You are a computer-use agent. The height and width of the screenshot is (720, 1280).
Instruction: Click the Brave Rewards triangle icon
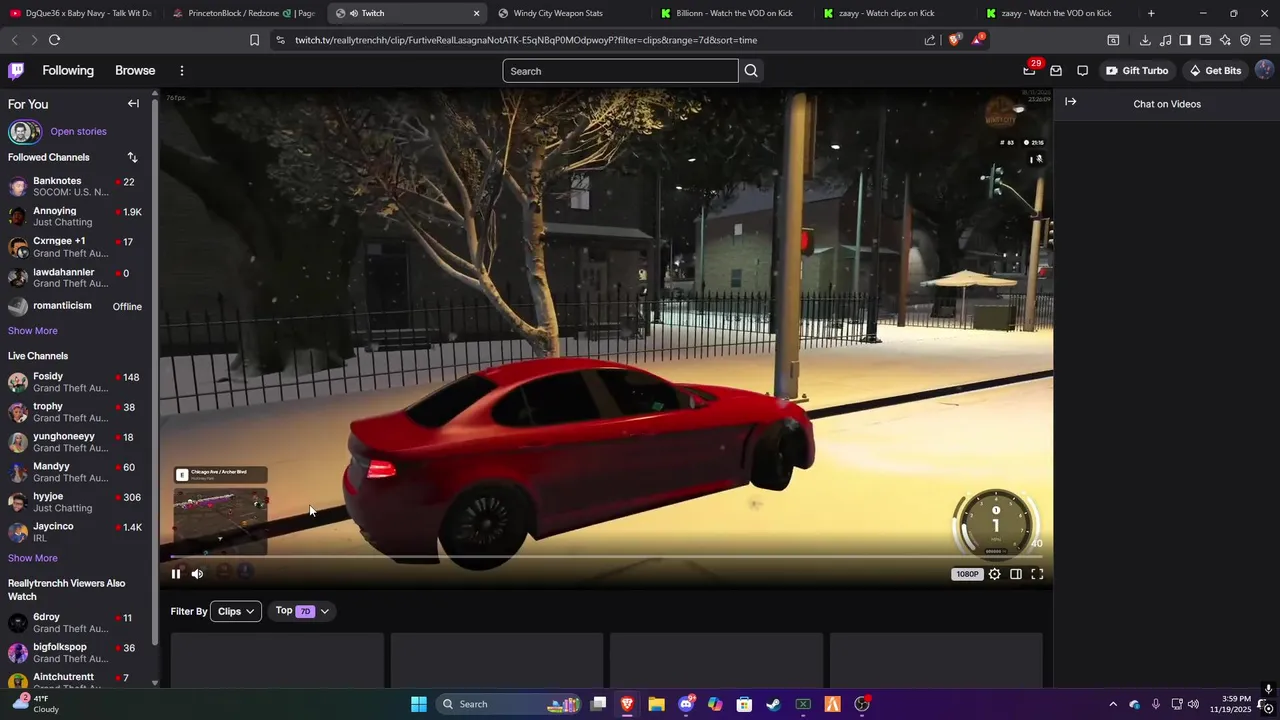click(977, 40)
